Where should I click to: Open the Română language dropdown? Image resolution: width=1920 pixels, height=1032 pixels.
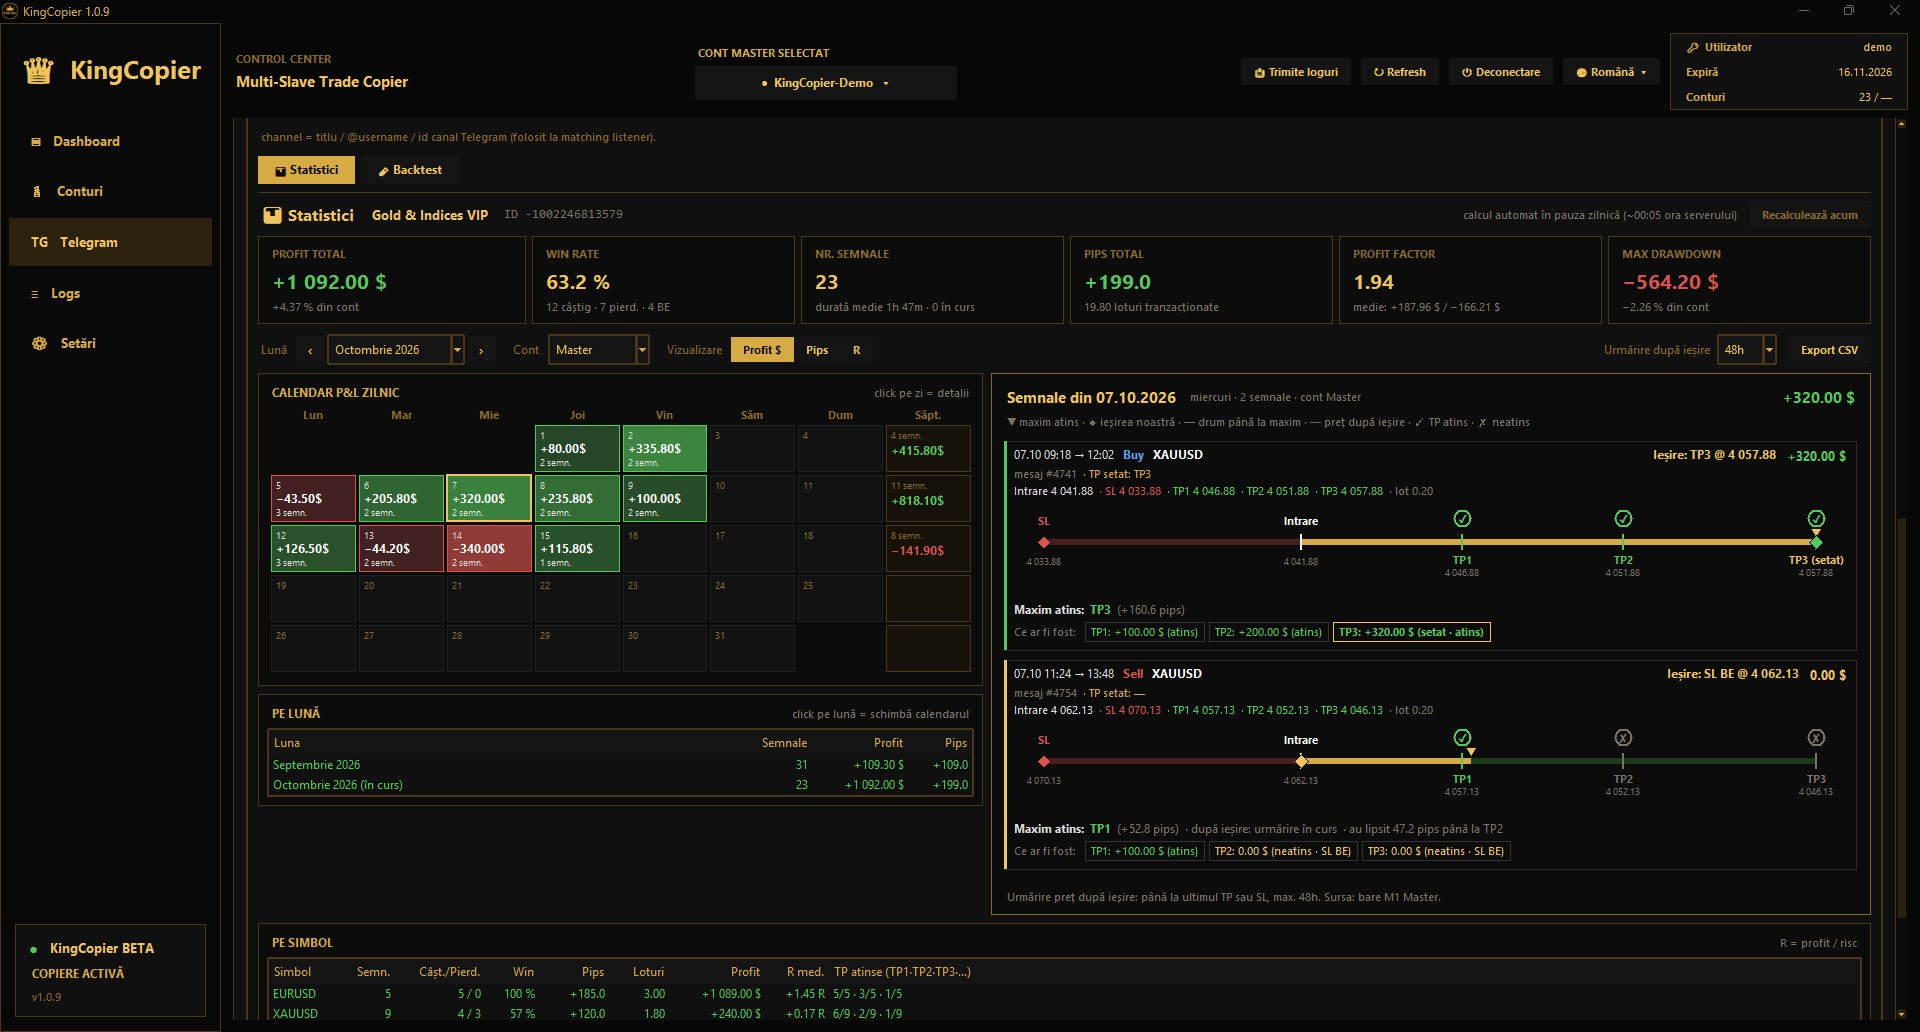[1611, 72]
